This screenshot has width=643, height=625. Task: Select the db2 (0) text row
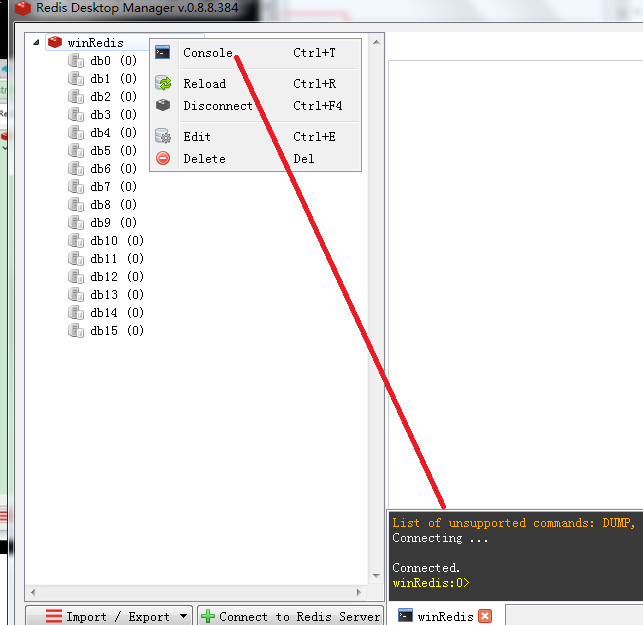114,97
